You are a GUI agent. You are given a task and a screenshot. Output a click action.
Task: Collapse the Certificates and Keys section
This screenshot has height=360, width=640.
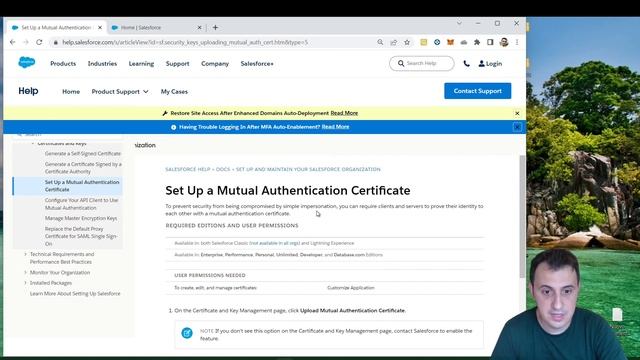[33, 144]
